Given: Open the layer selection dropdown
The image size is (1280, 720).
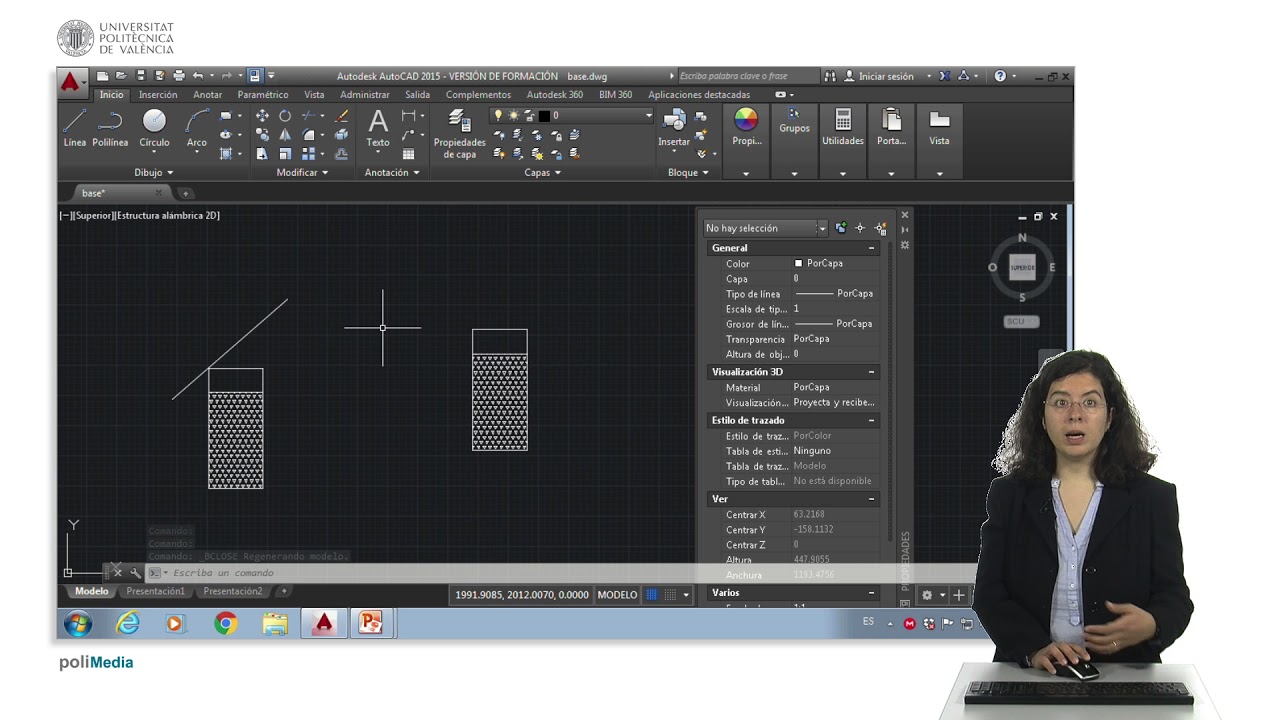Looking at the screenshot, I should click(x=647, y=116).
